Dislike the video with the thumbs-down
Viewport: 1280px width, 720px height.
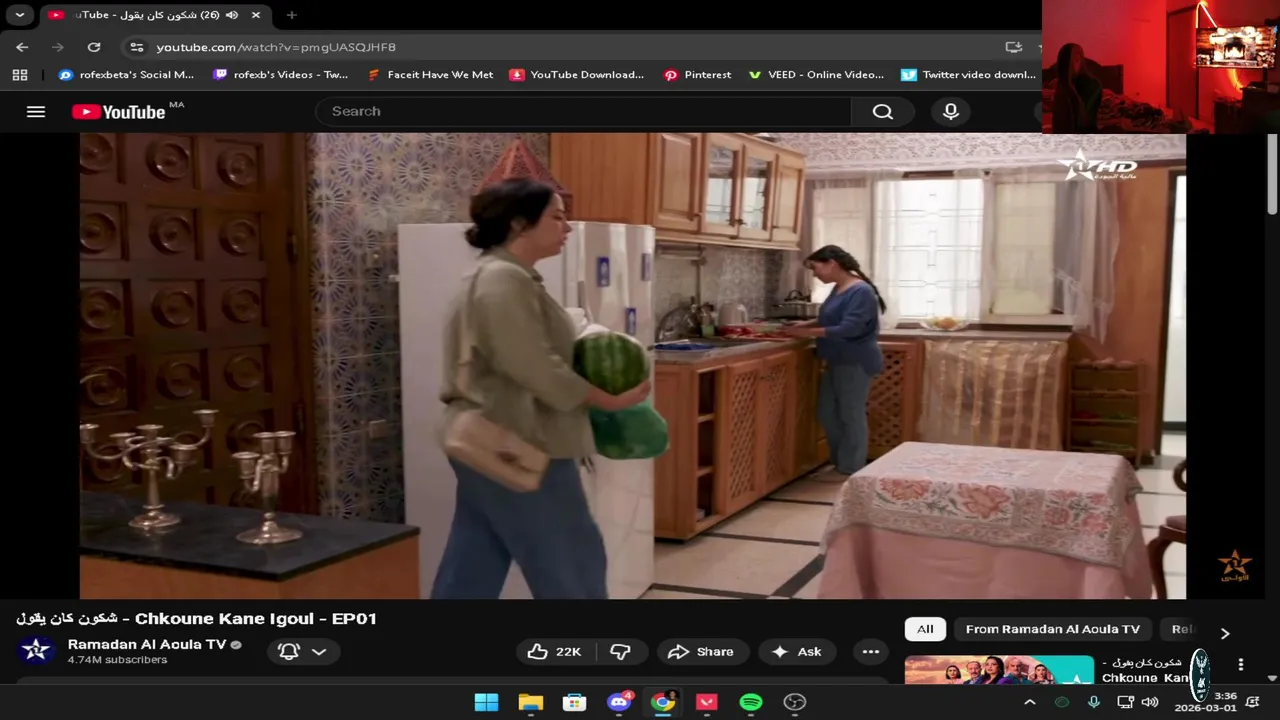coord(620,651)
